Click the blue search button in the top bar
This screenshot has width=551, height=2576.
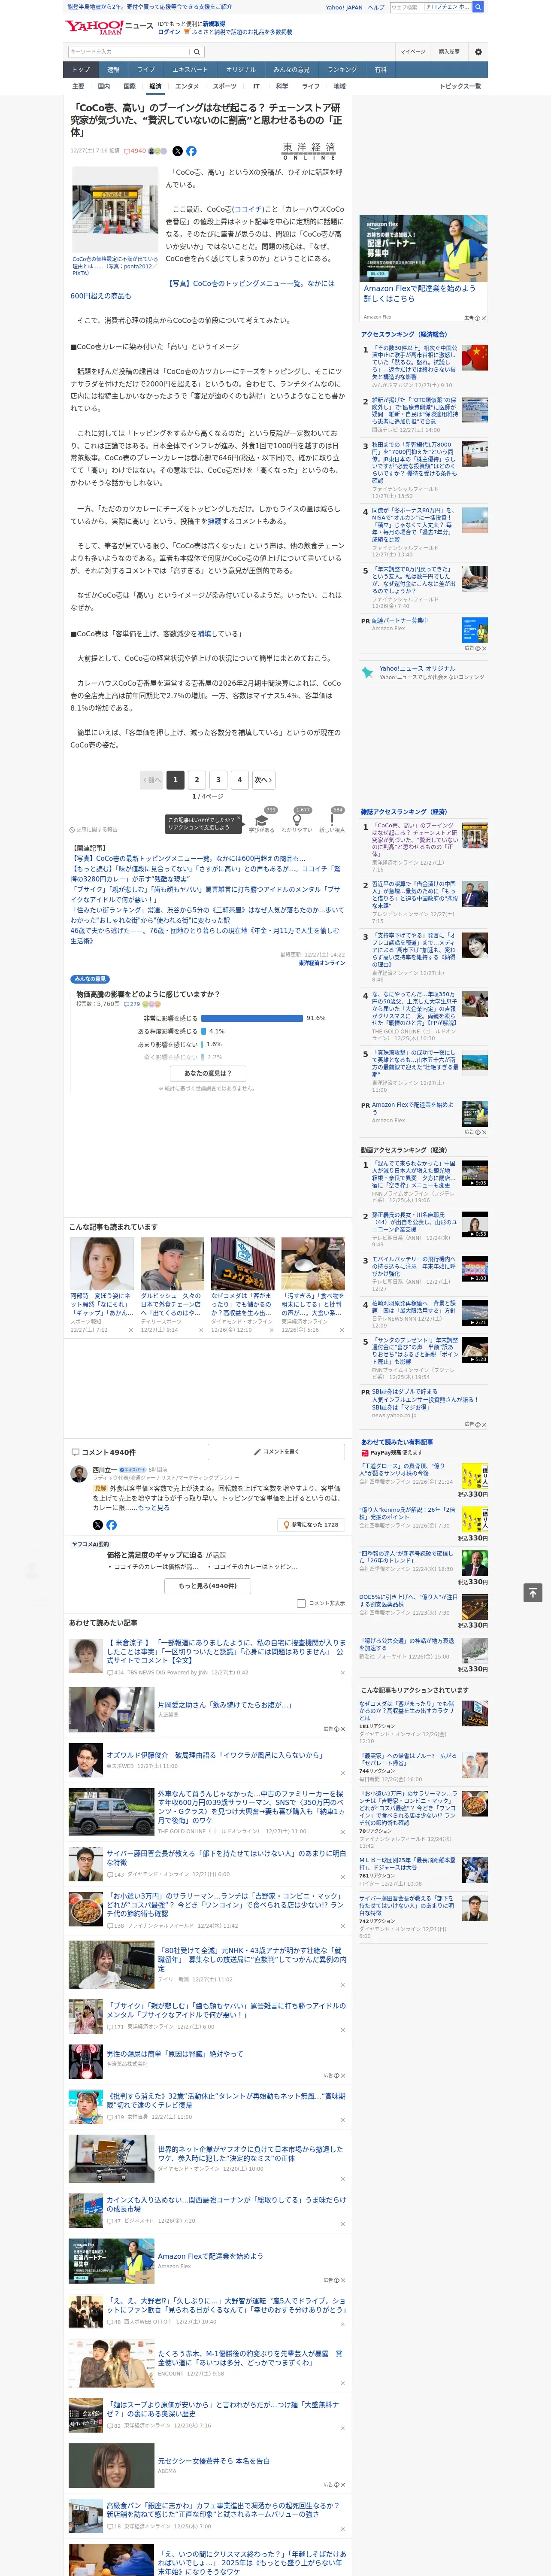click(x=478, y=7)
